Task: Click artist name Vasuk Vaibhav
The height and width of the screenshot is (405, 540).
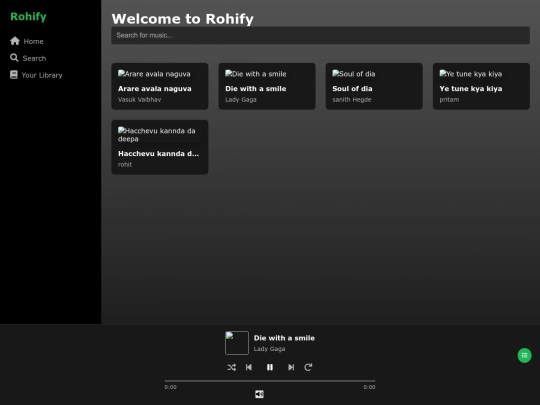Action: pyautogui.click(x=139, y=100)
